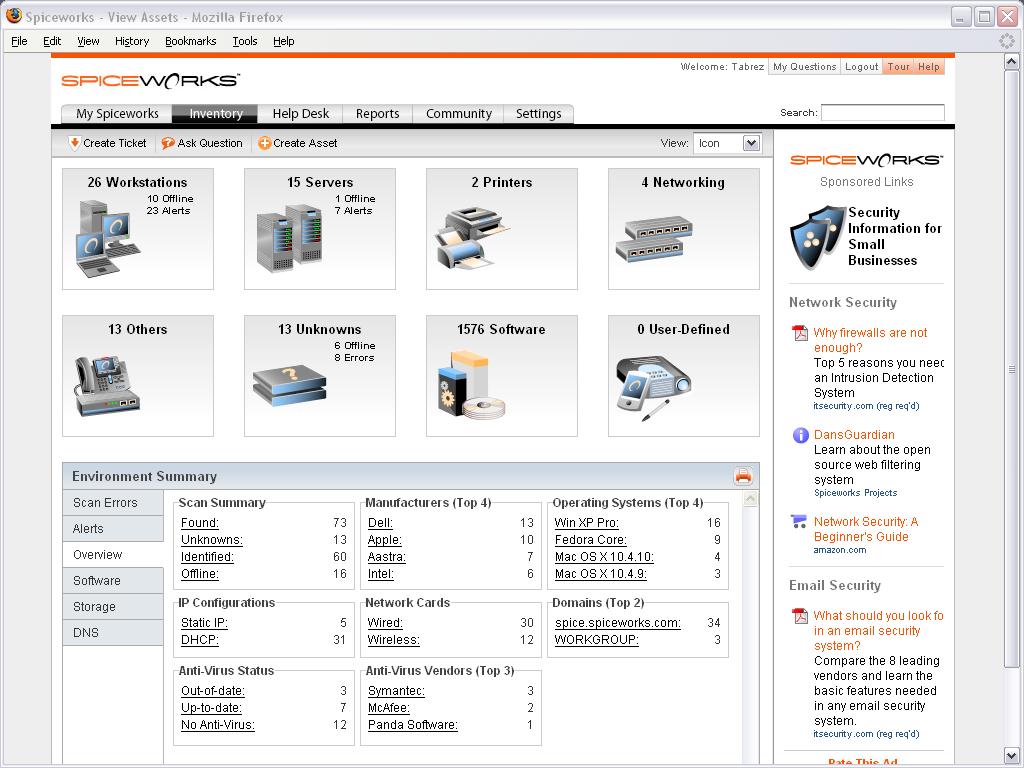Viewport: 1024px width, 768px height.
Task: Open the DHCP configurations link
Action: click(200, 640)
